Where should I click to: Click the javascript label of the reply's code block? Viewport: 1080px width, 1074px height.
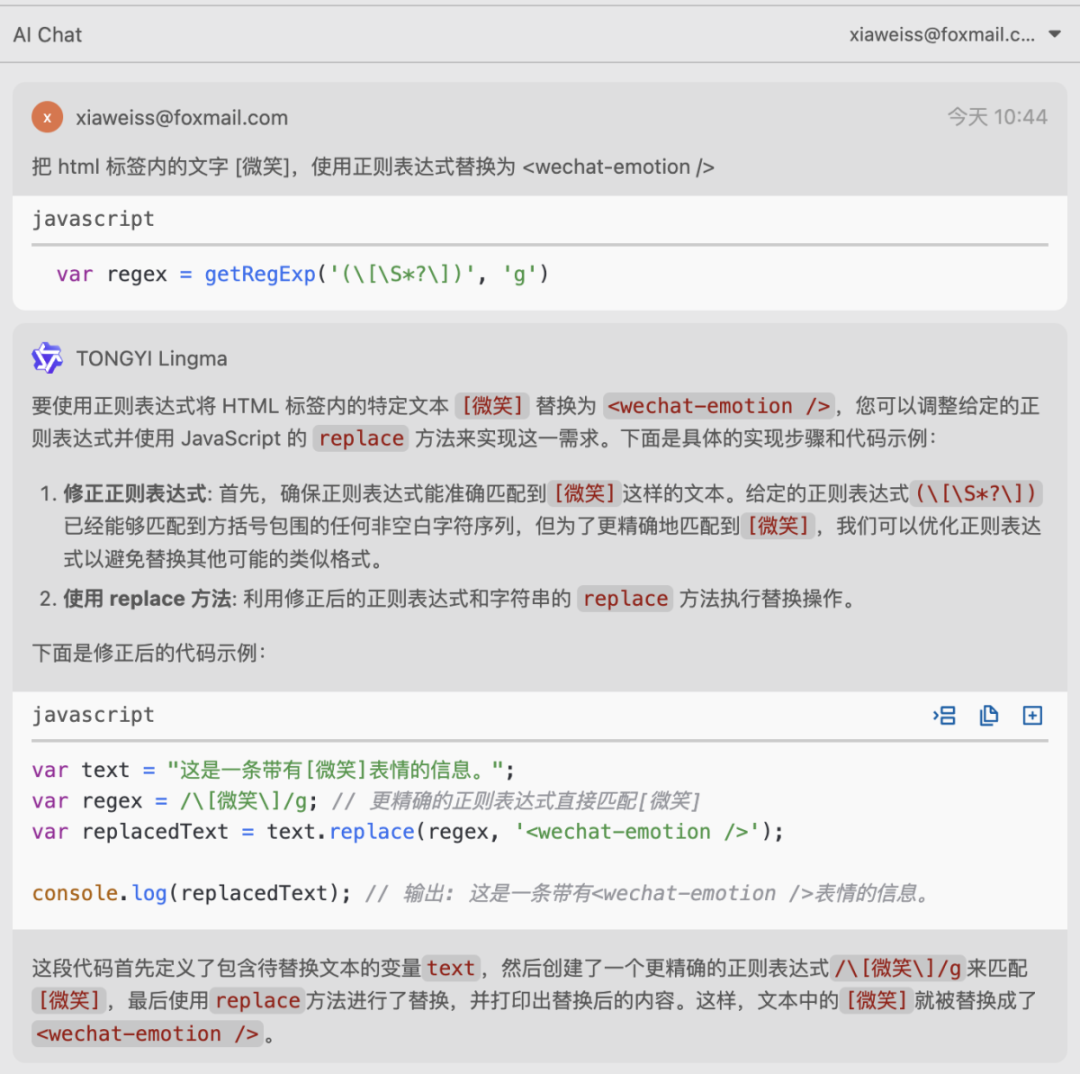pos(93,715)
